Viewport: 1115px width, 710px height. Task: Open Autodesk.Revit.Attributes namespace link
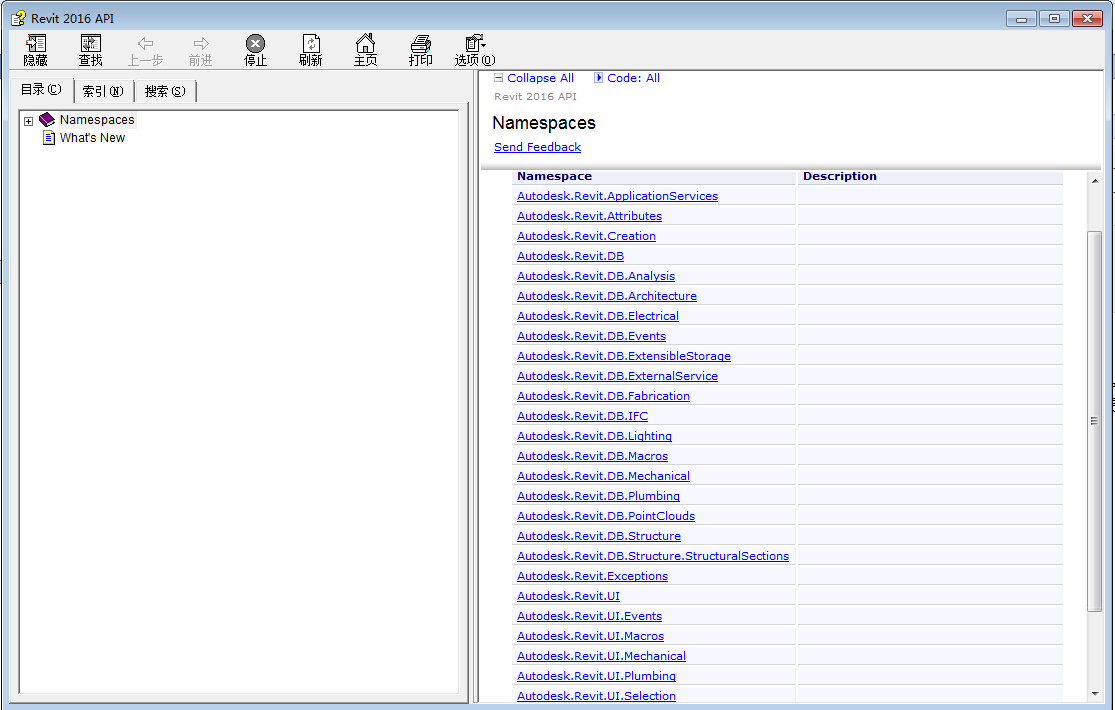(x=589, y=216)
